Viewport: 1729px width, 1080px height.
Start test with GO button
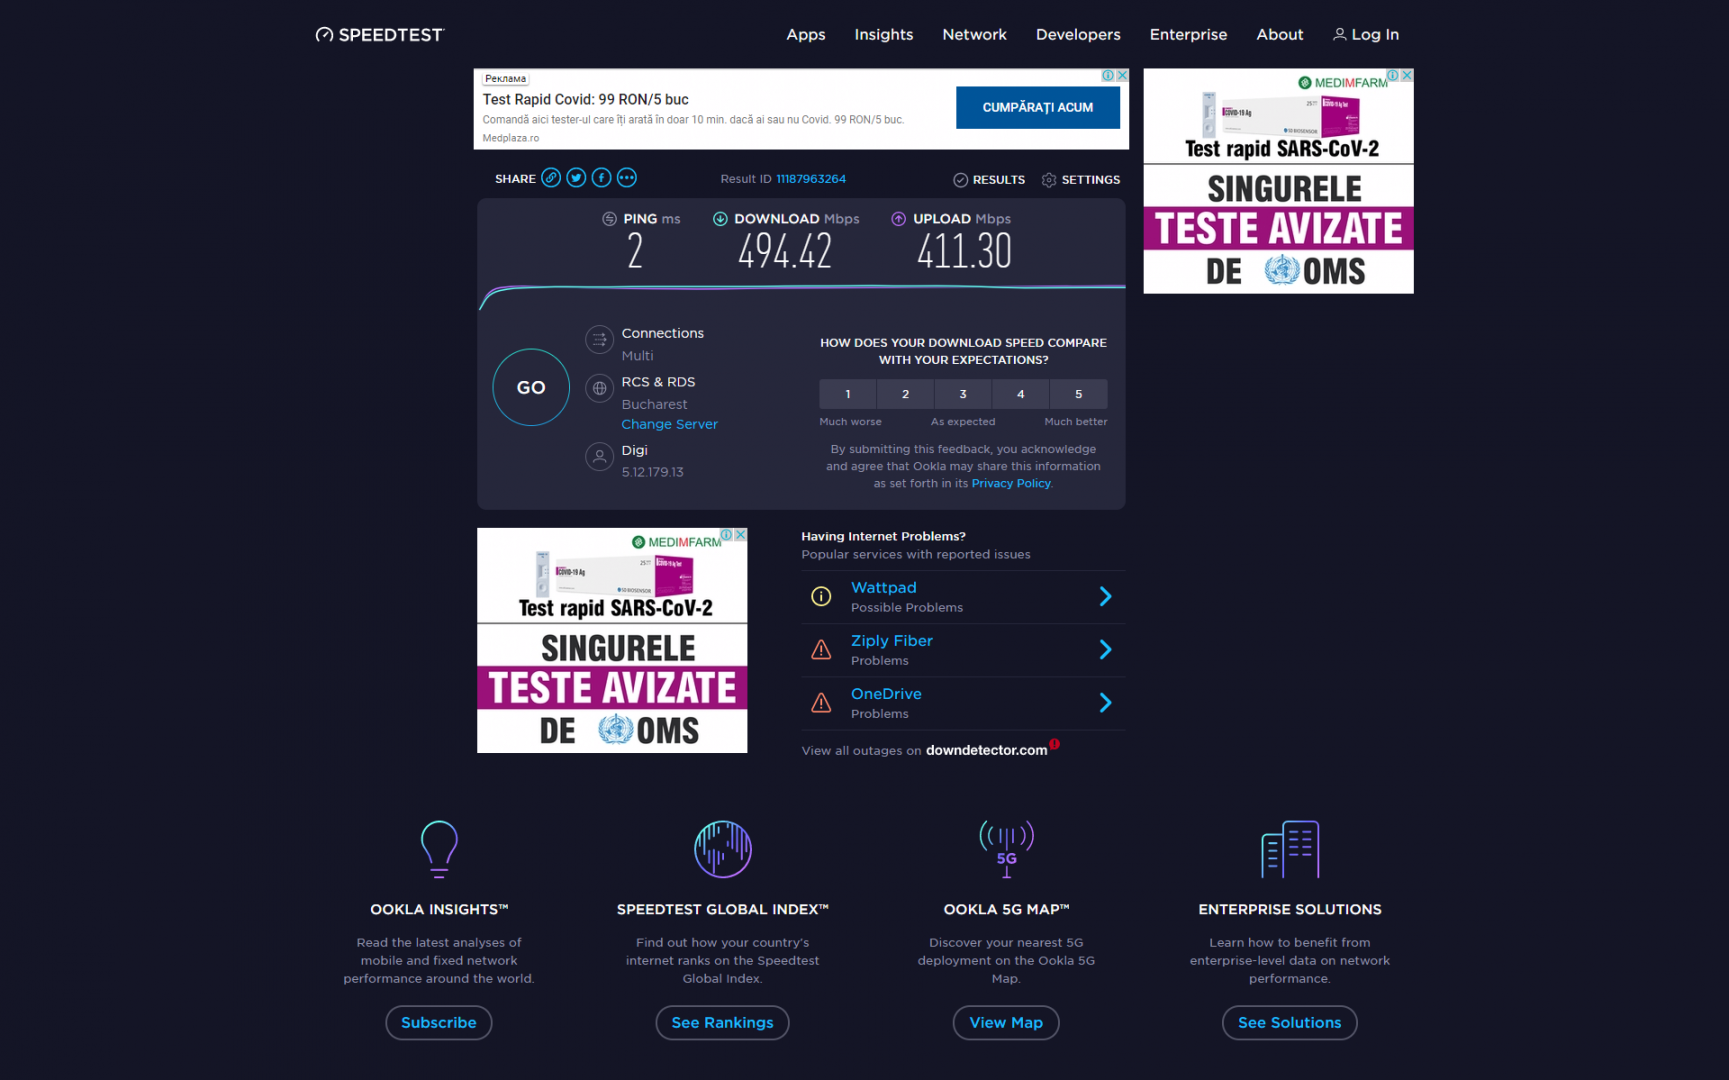tap(531, 388)
